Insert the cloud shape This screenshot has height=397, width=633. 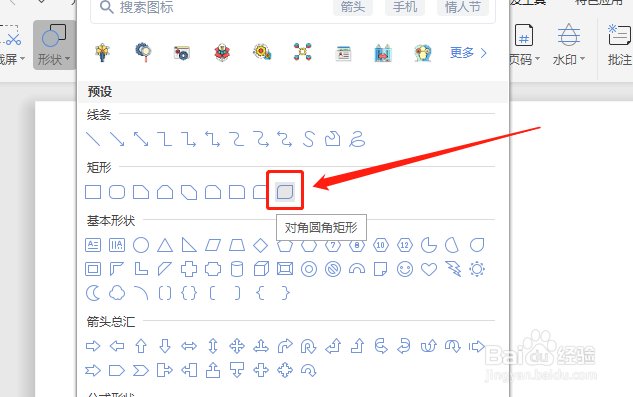click(117, 293)
